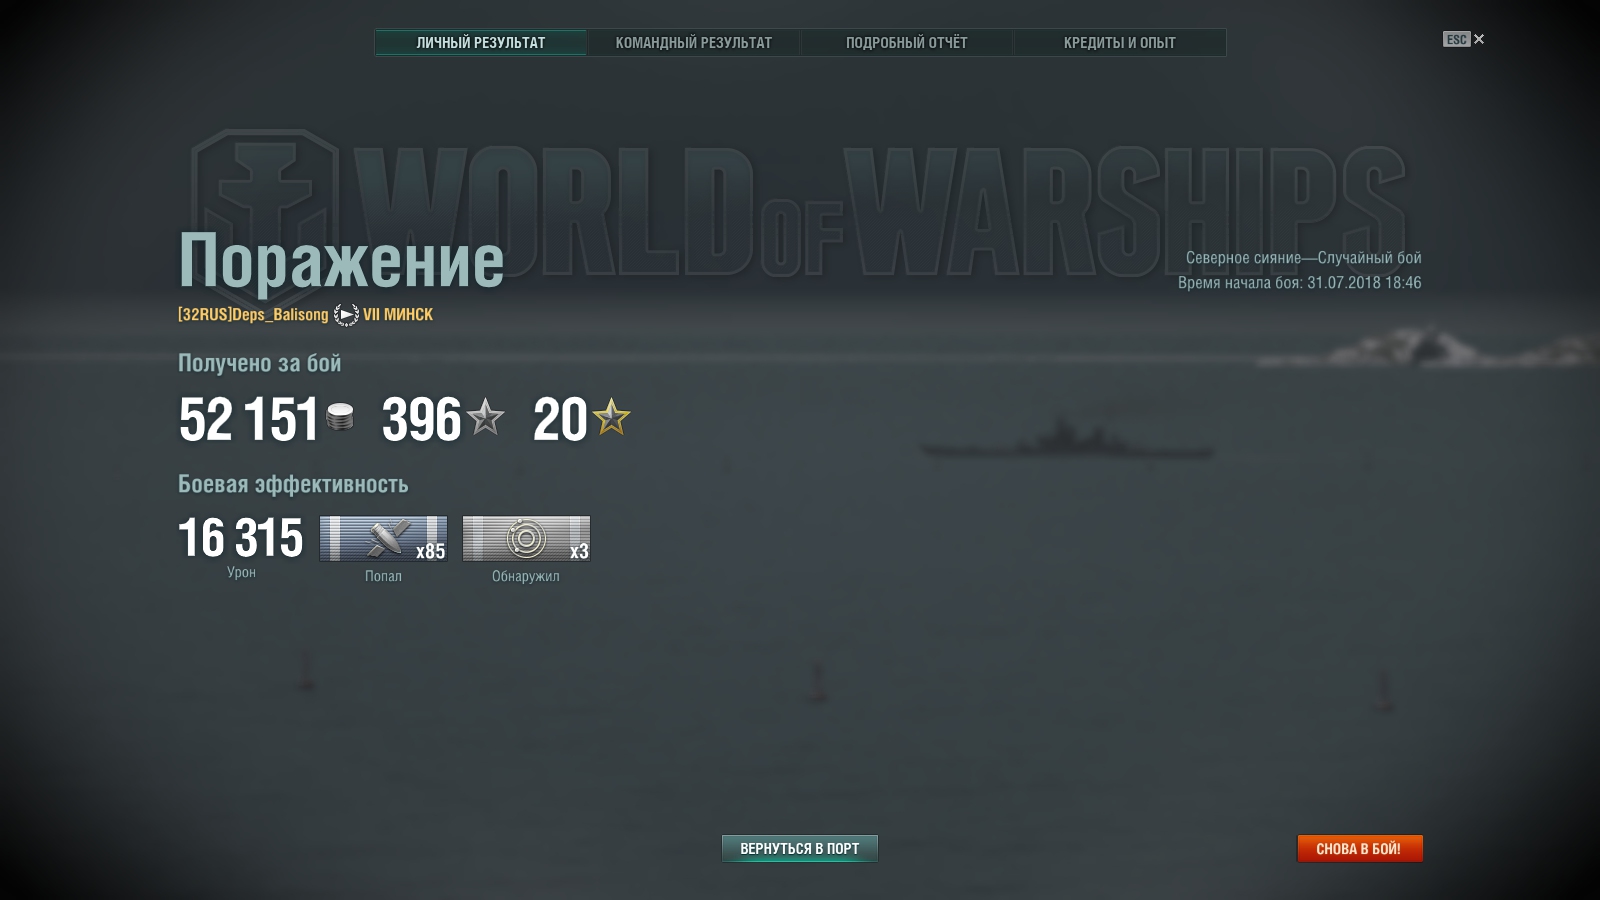Image resolution: width=1600 pixels, height=900 pixels.
Task: Click the grey experience star icon
Action: pyautogui.click(x=486, y=417)
